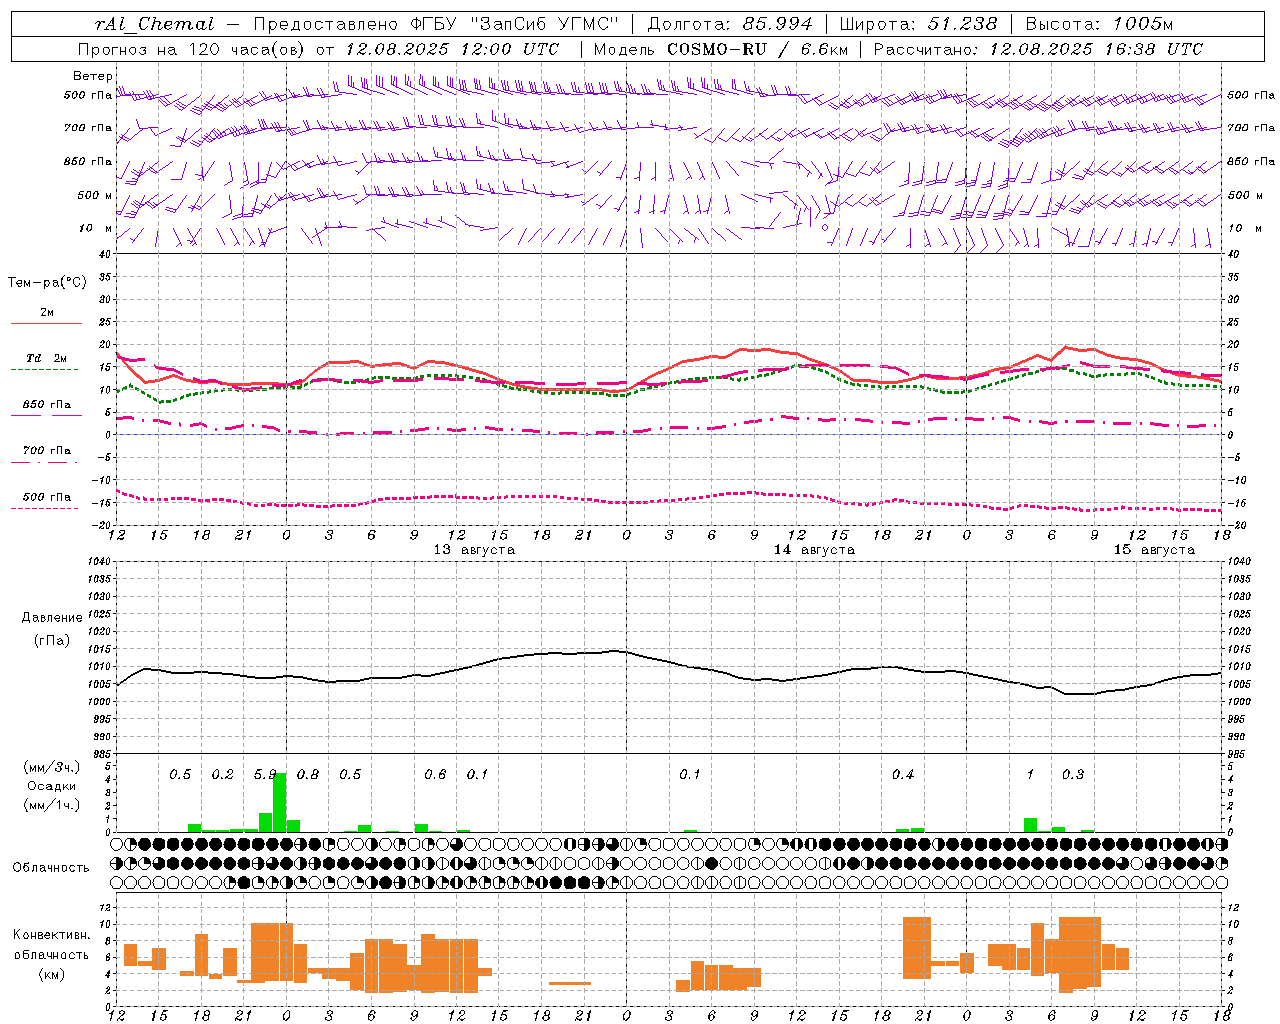Viewport: 1280px width, 1024px height.
Task: Click the Давление panel label
Action: click(52, 618)
